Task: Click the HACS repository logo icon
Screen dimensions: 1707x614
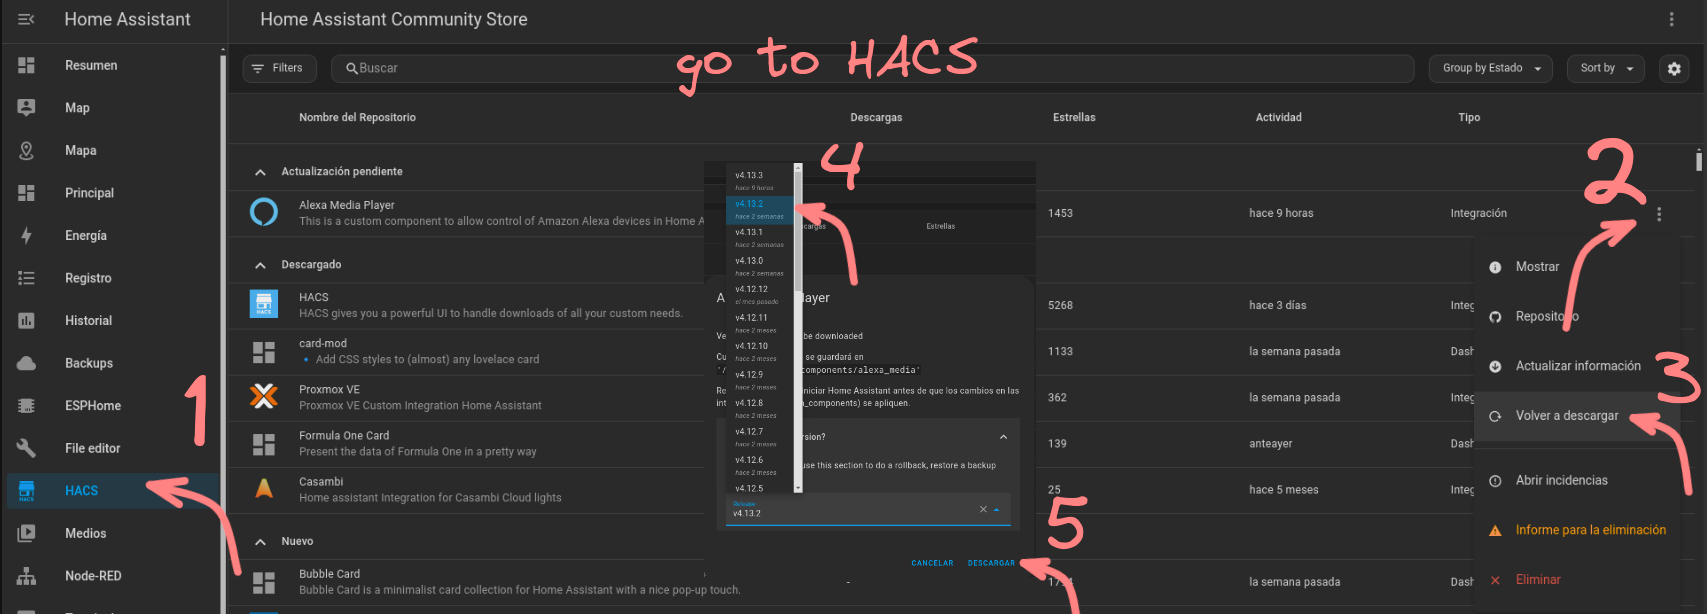Action: (x=264, y=304)
